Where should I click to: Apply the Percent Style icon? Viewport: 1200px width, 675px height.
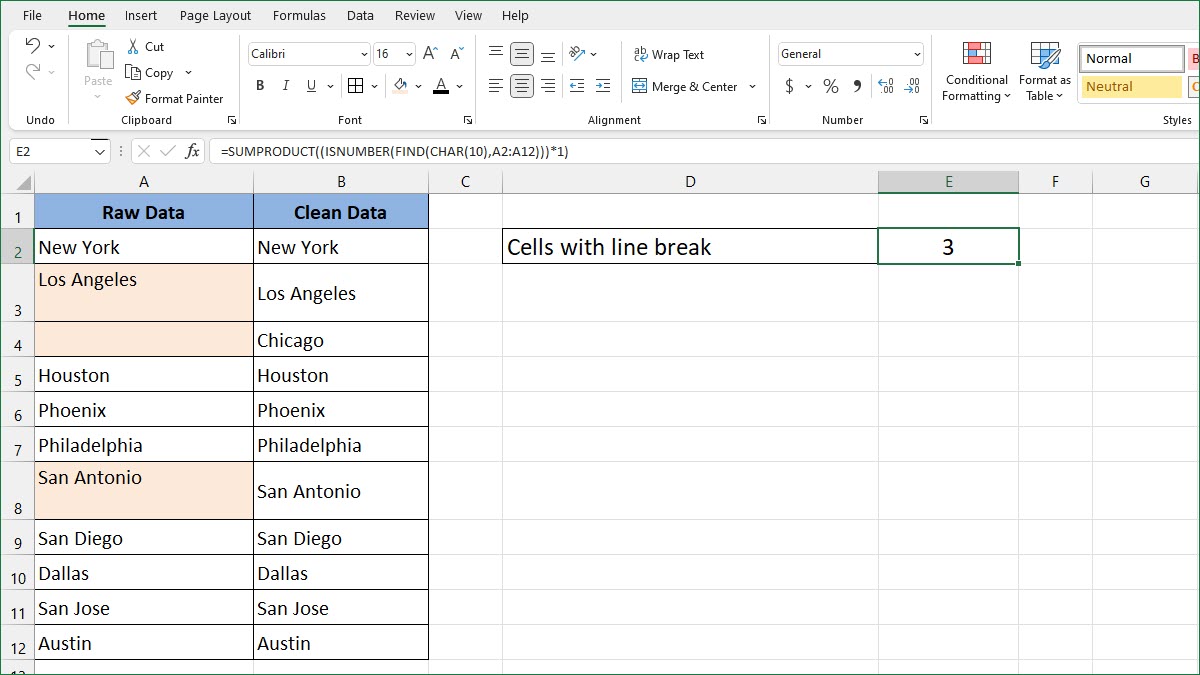pos(830,86)
